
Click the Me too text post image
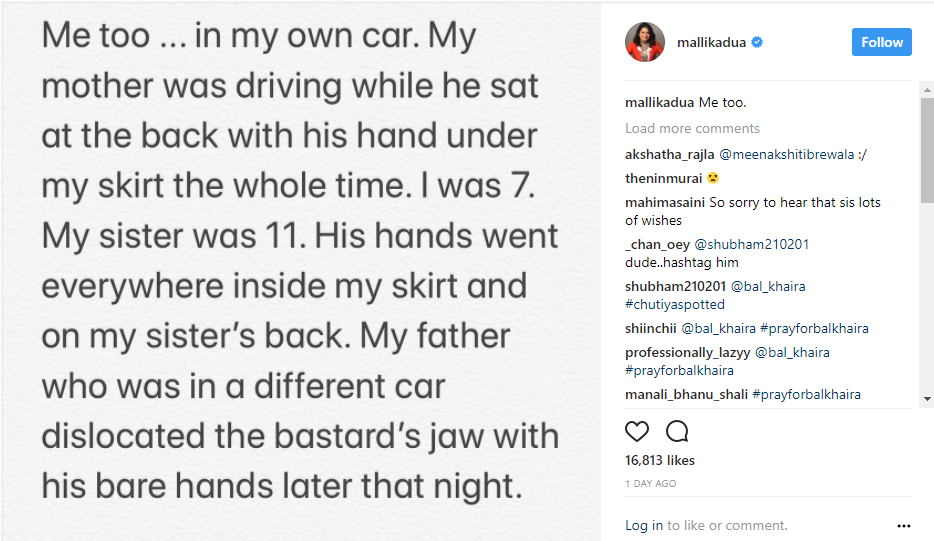300,270
